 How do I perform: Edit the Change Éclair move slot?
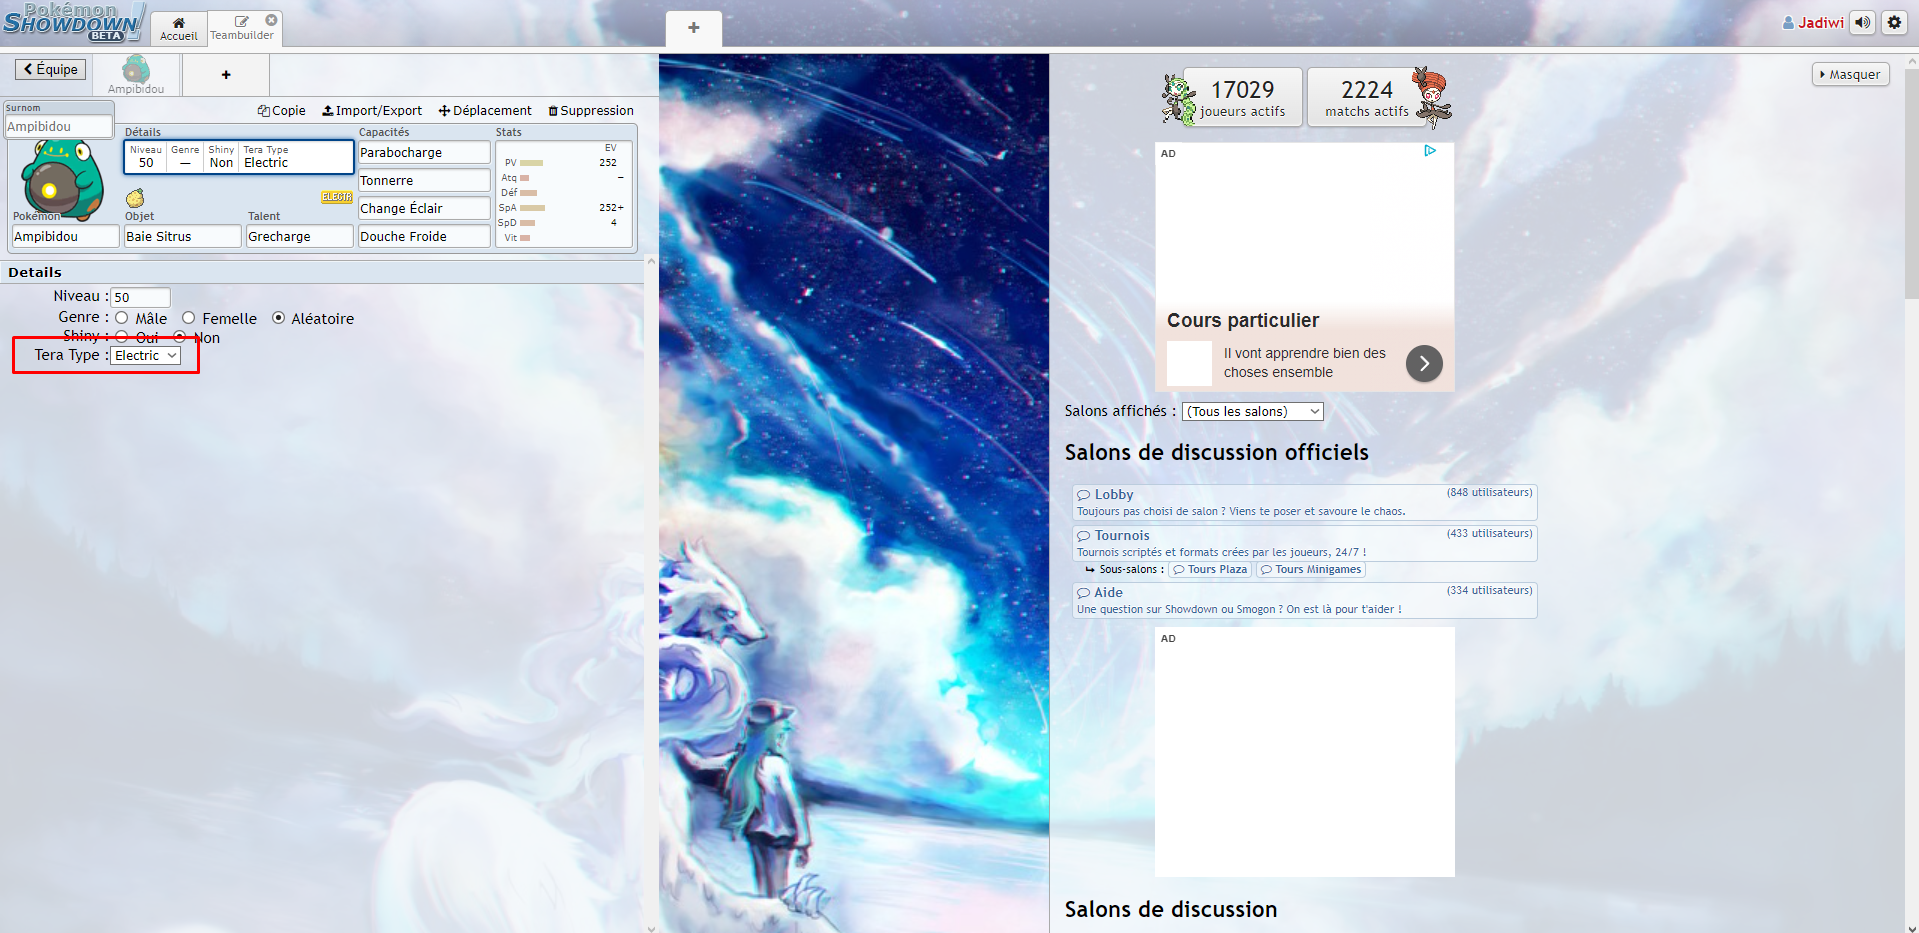point(424,209)
